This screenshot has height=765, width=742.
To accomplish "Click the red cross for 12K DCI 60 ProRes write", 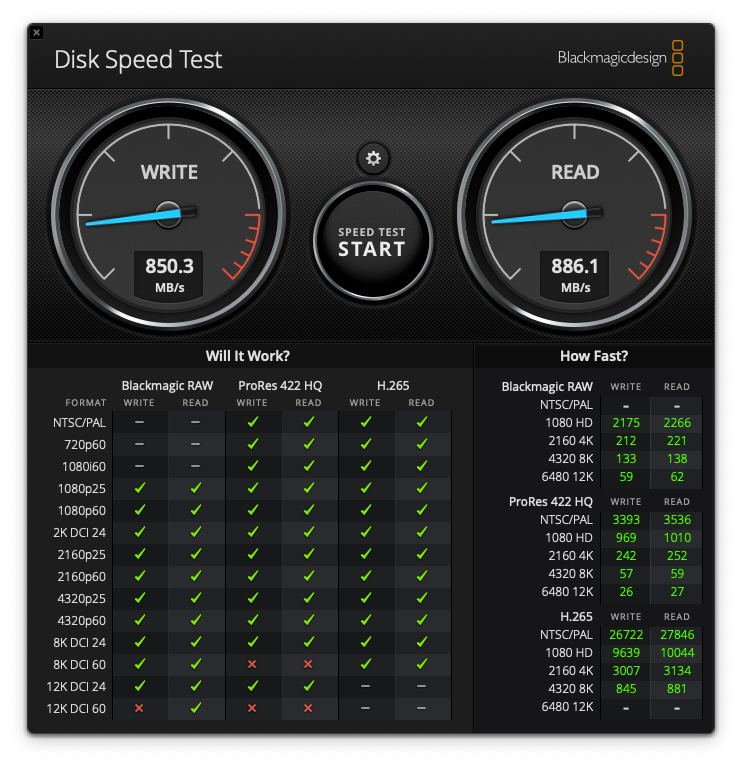I will click(x=252, y=708).
